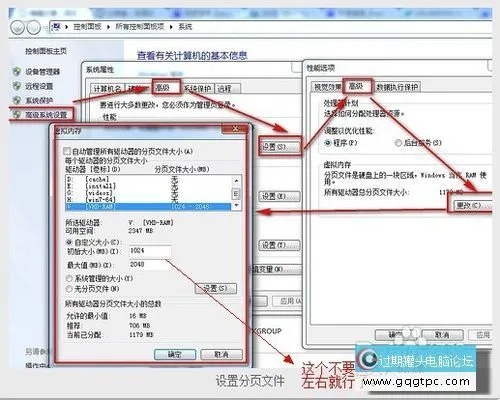Select drive H: [win7-64] in the list
The width and height of the screenshot is (500, 400).
pyautogui.click(x=148, y=200)
